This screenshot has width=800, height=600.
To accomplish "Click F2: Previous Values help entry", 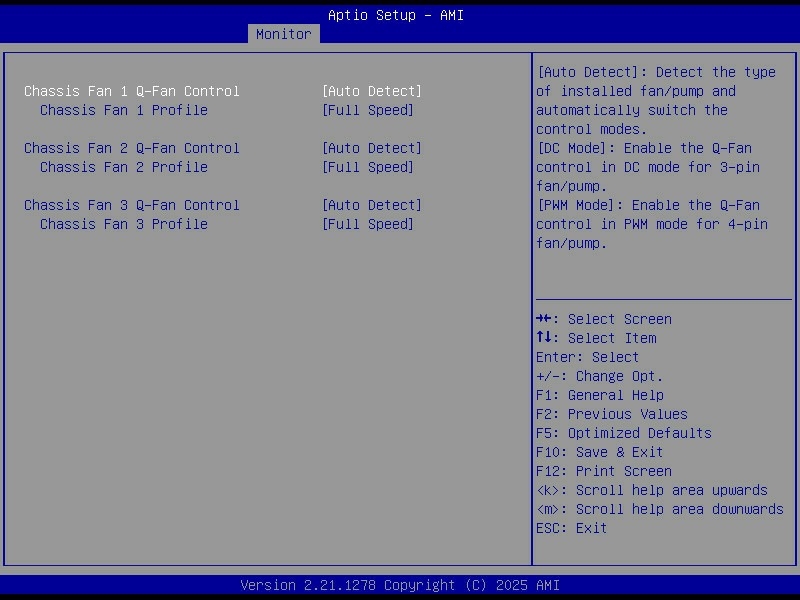I will pyautogui.click(x=612, y=414).
